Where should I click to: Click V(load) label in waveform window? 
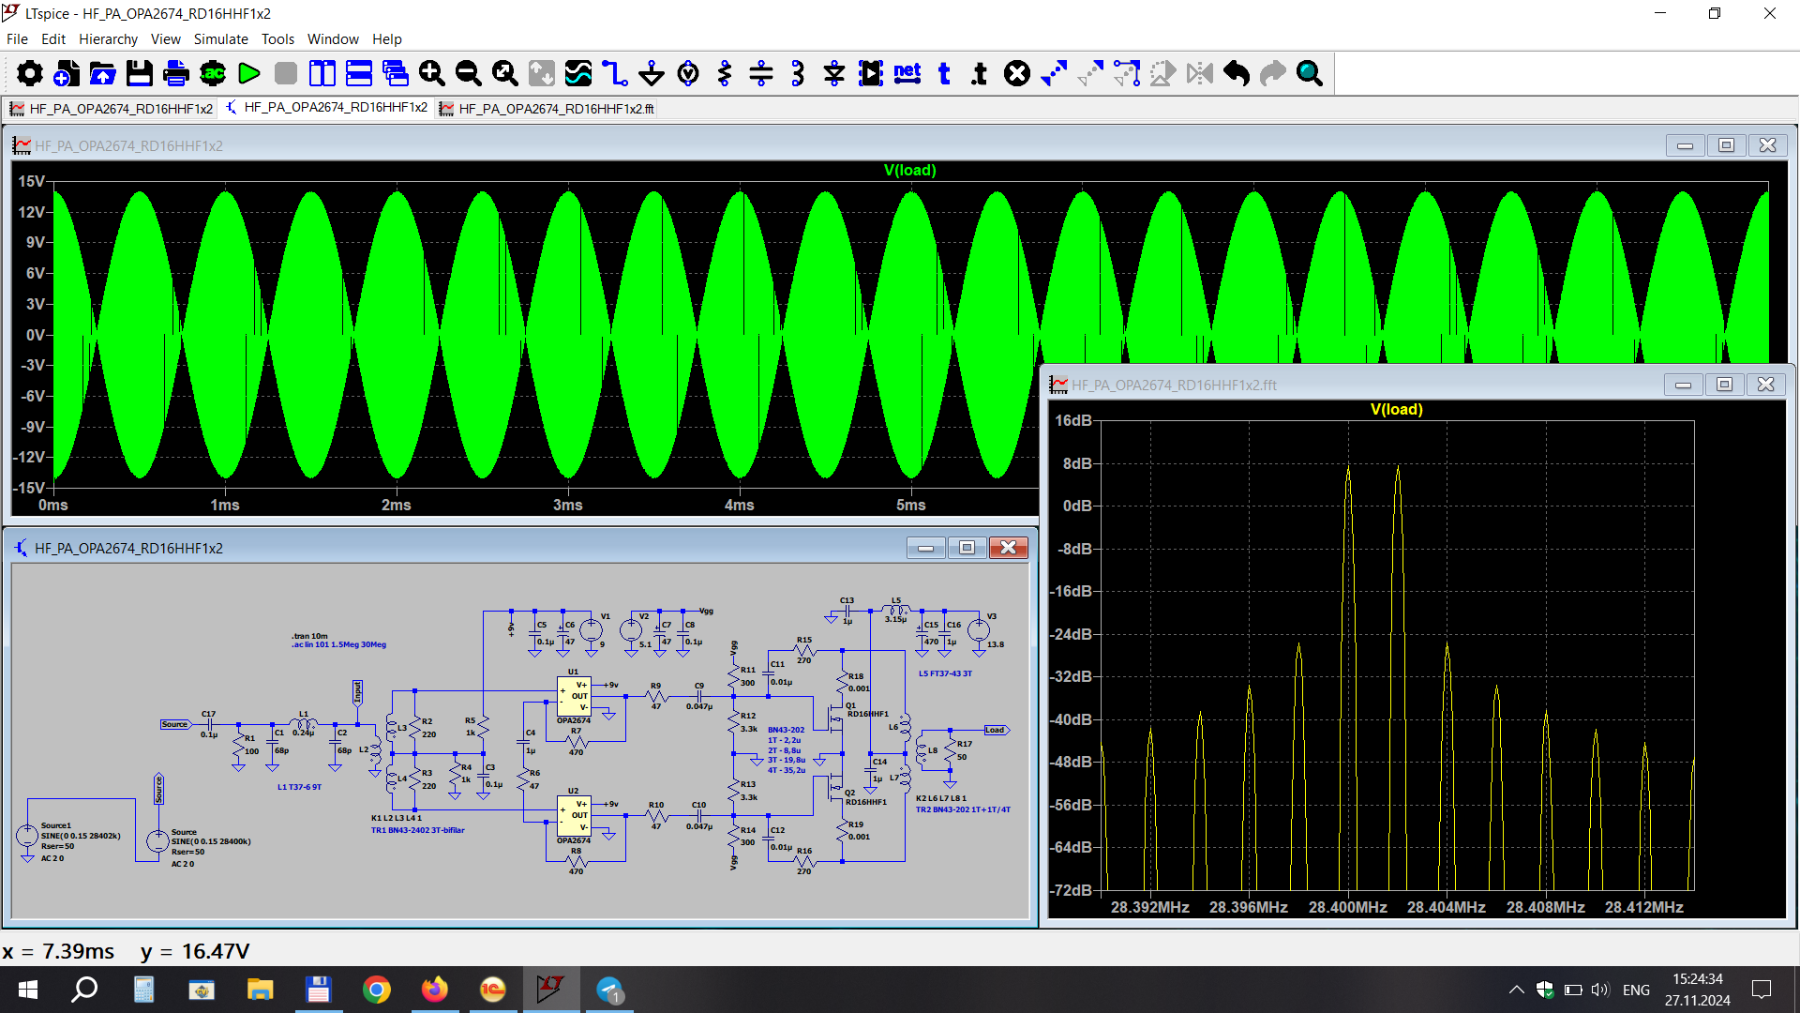pos(910,170)
